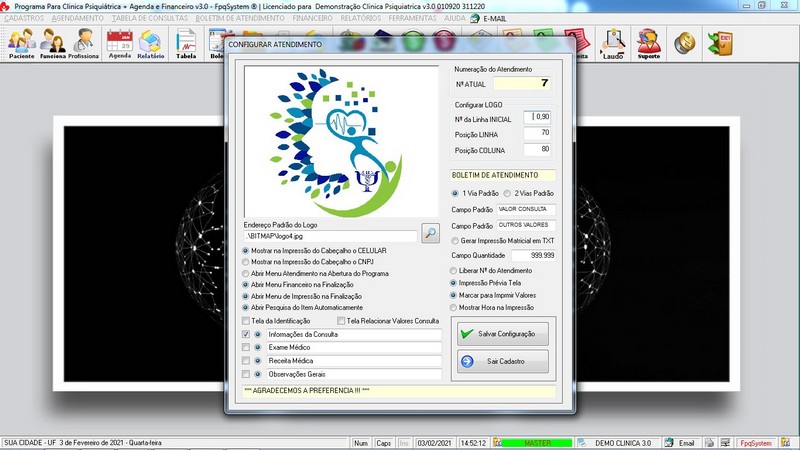Click the Suporte toolbar icon
Image resolution: width=800 pixels, height=450 pixels.
click(x=648, y=43)
